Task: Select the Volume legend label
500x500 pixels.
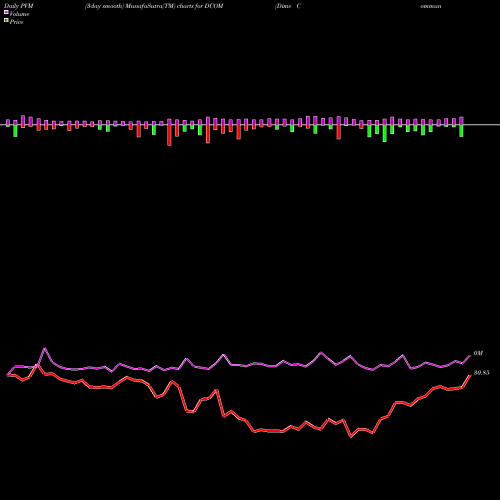Action: (19, 14)
